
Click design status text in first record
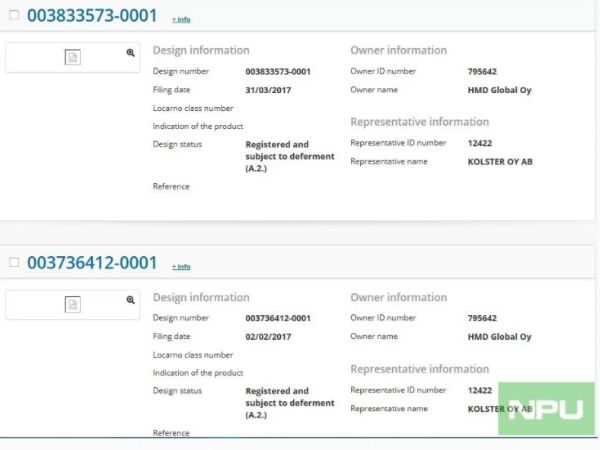point(290,156)
